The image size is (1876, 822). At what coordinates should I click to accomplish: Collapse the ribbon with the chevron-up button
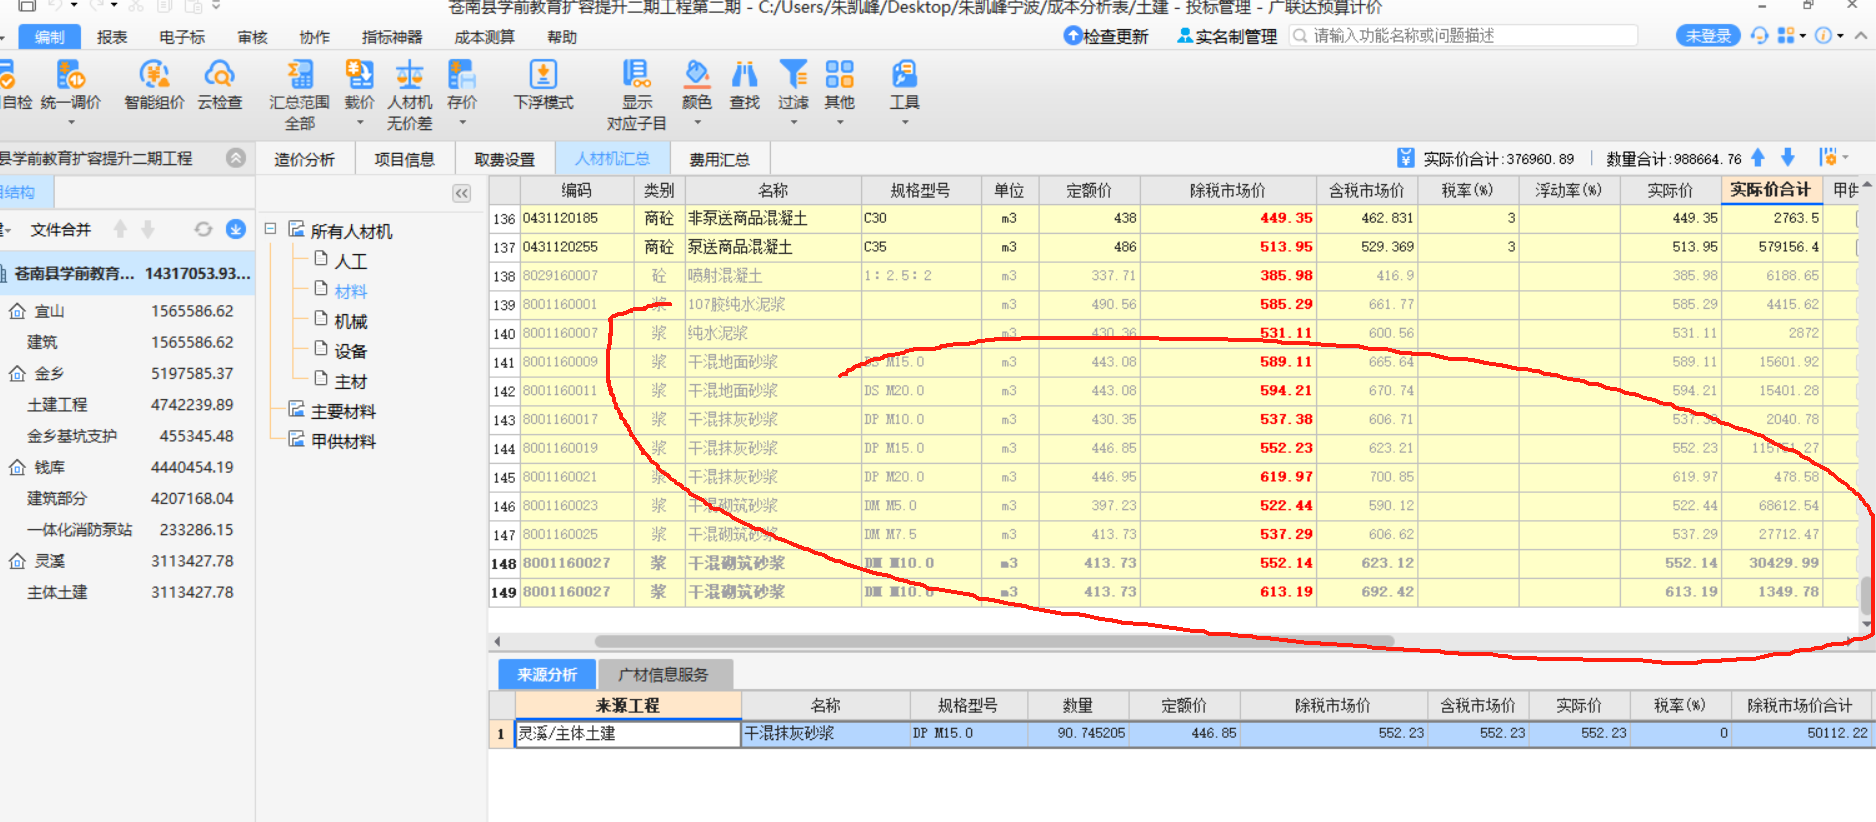(x=1860, y=36)
